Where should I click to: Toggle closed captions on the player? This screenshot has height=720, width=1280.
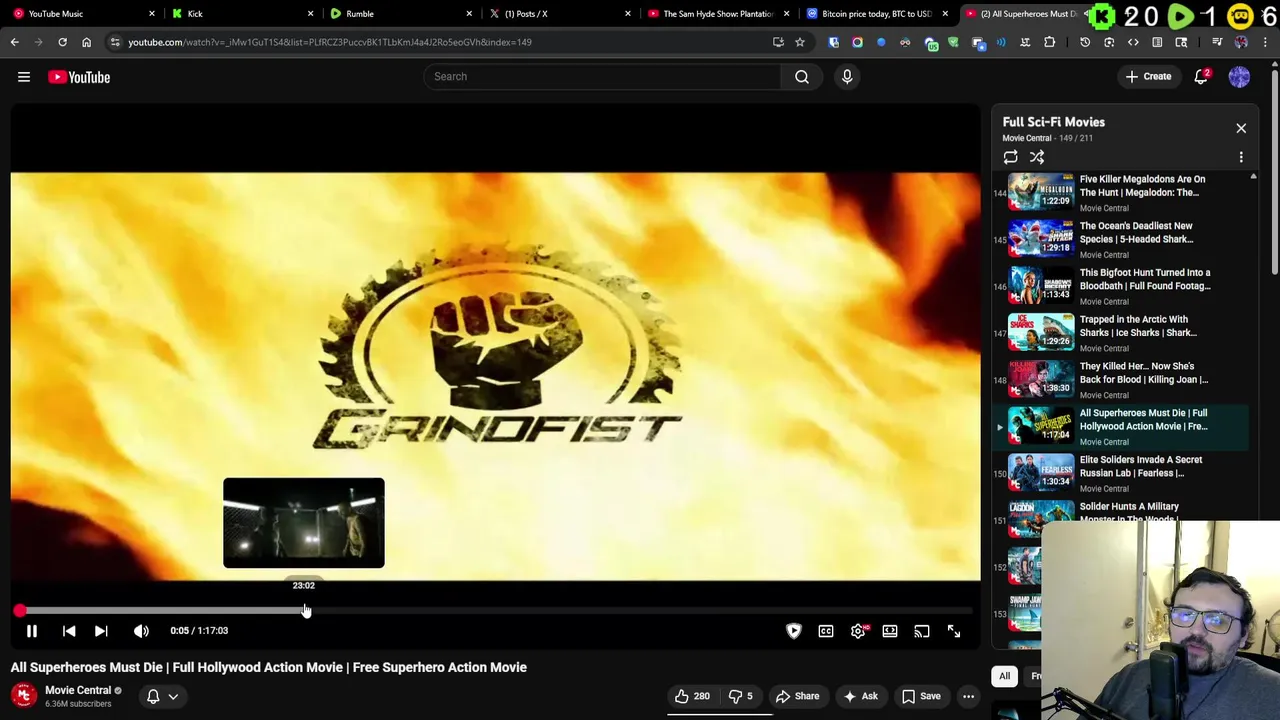tap(826, 631)
